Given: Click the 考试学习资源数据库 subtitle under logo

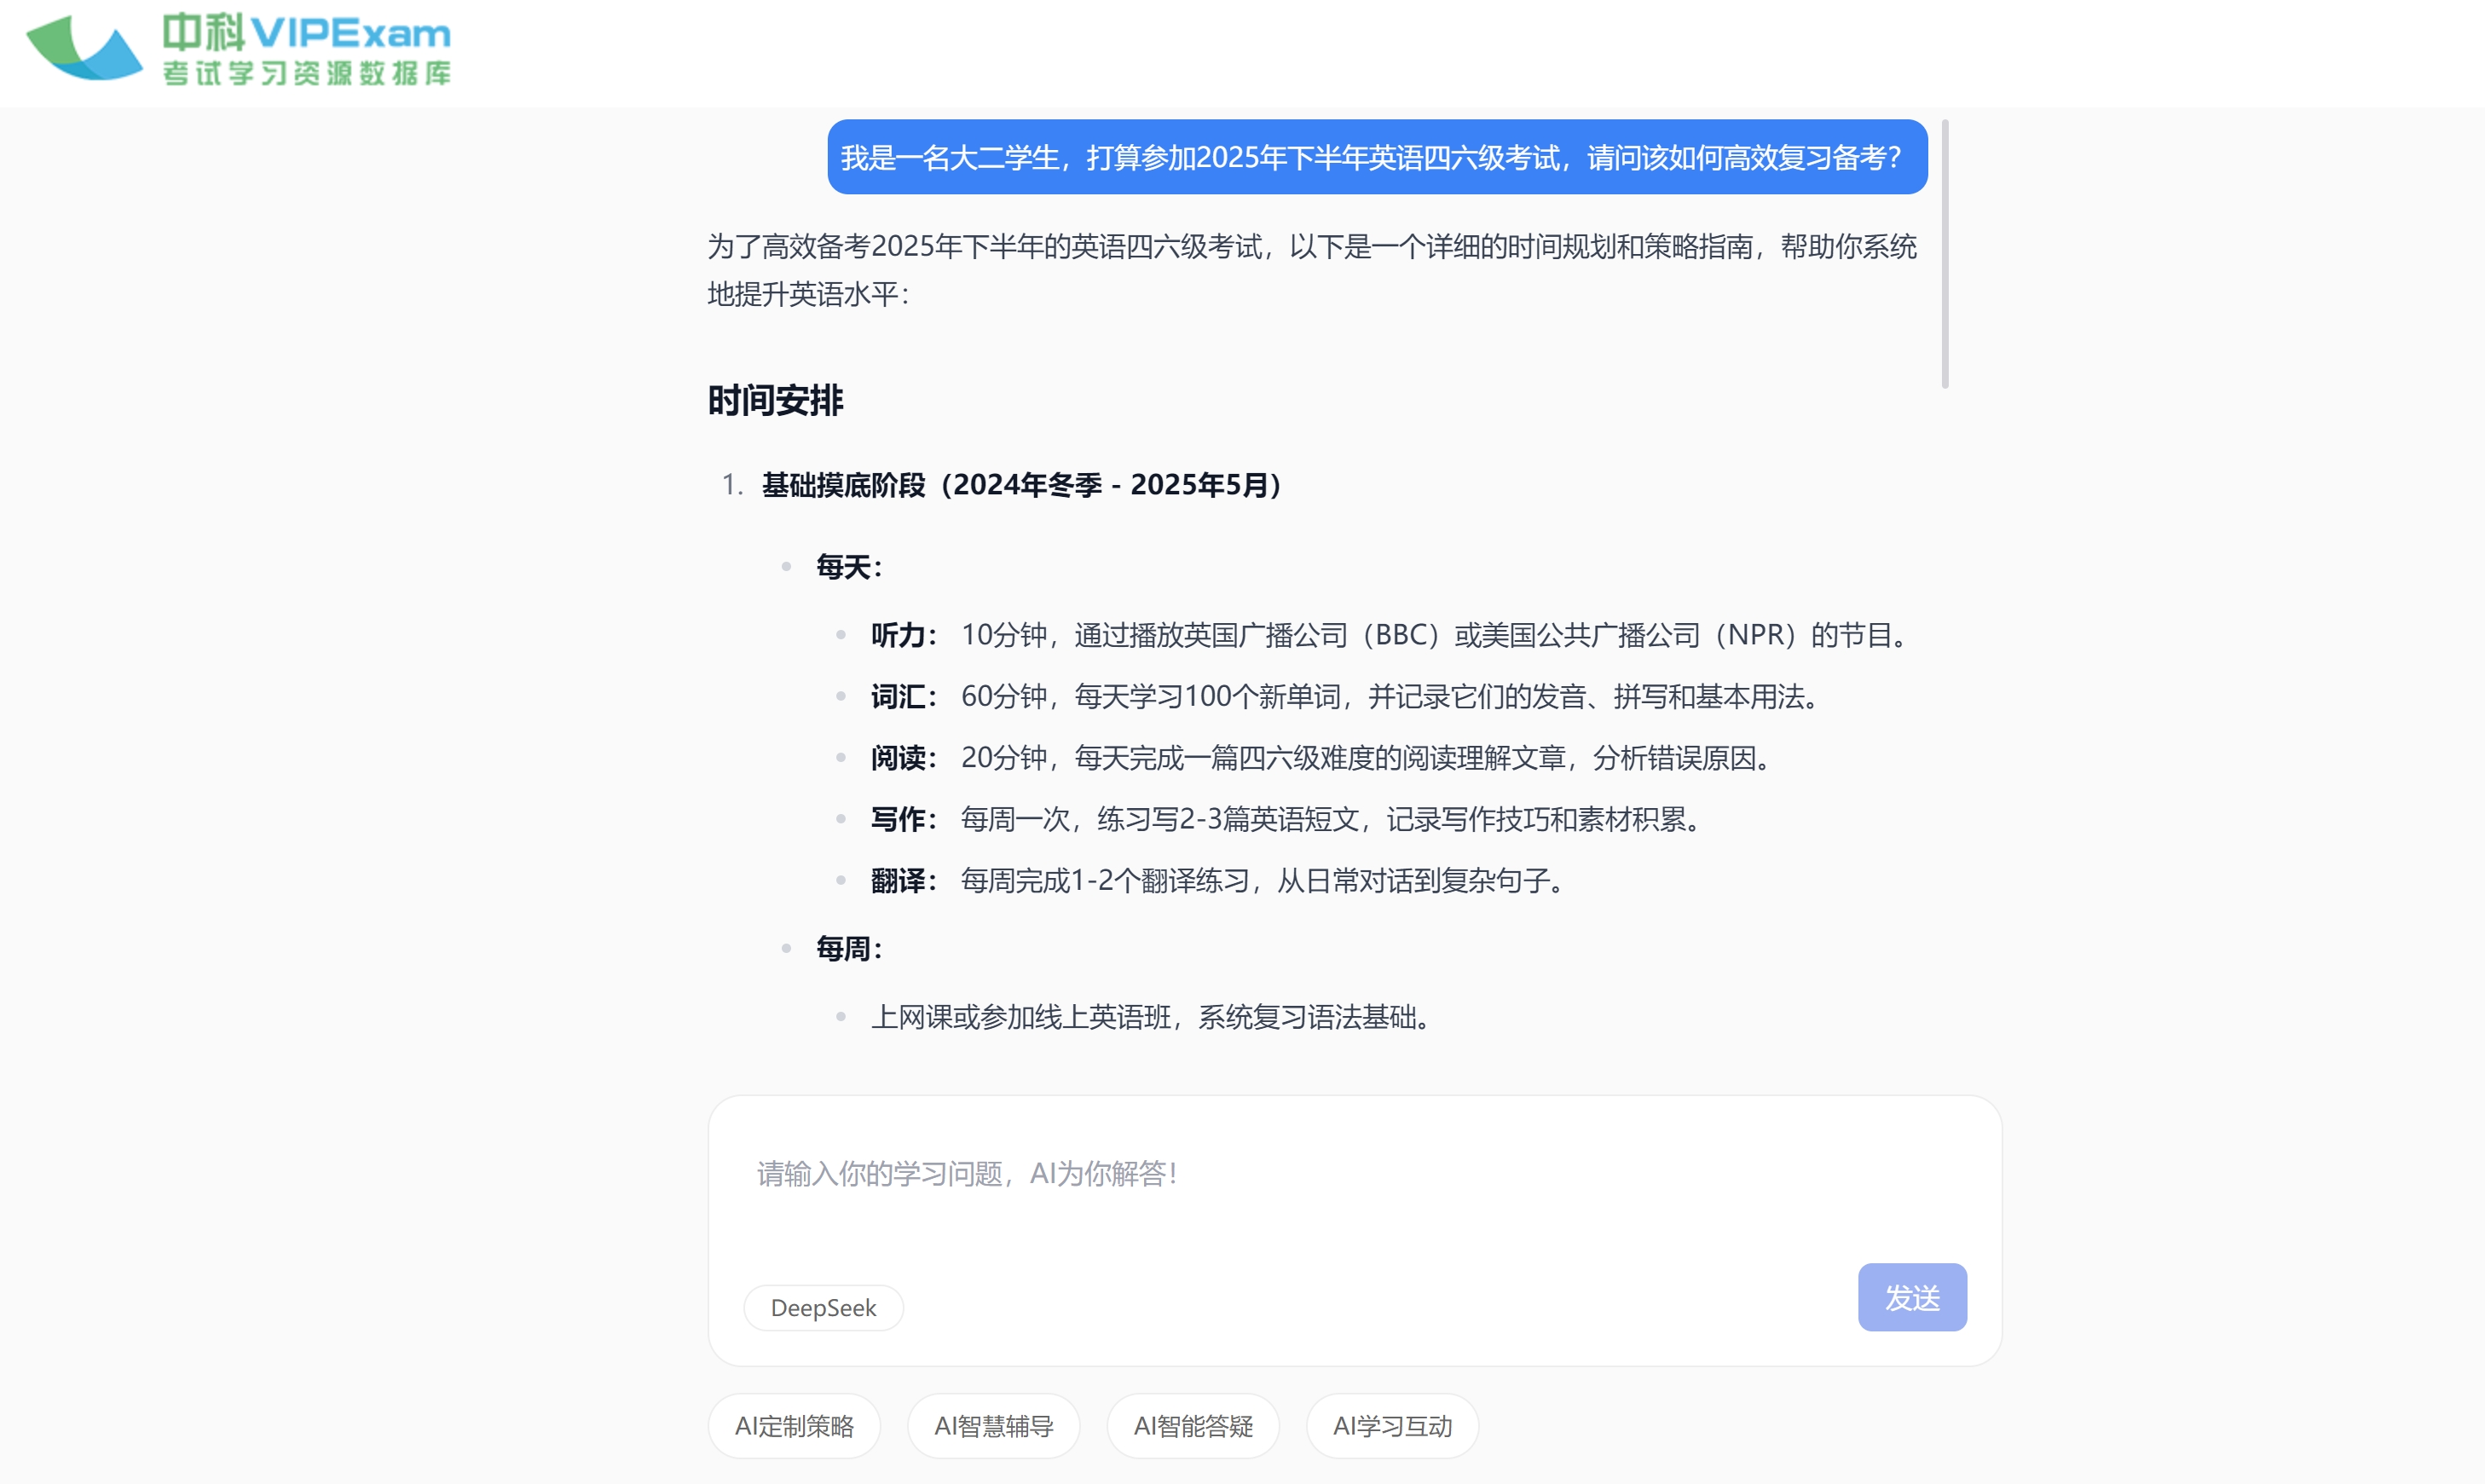Looking at the screenshot, I should coord(306,74).
